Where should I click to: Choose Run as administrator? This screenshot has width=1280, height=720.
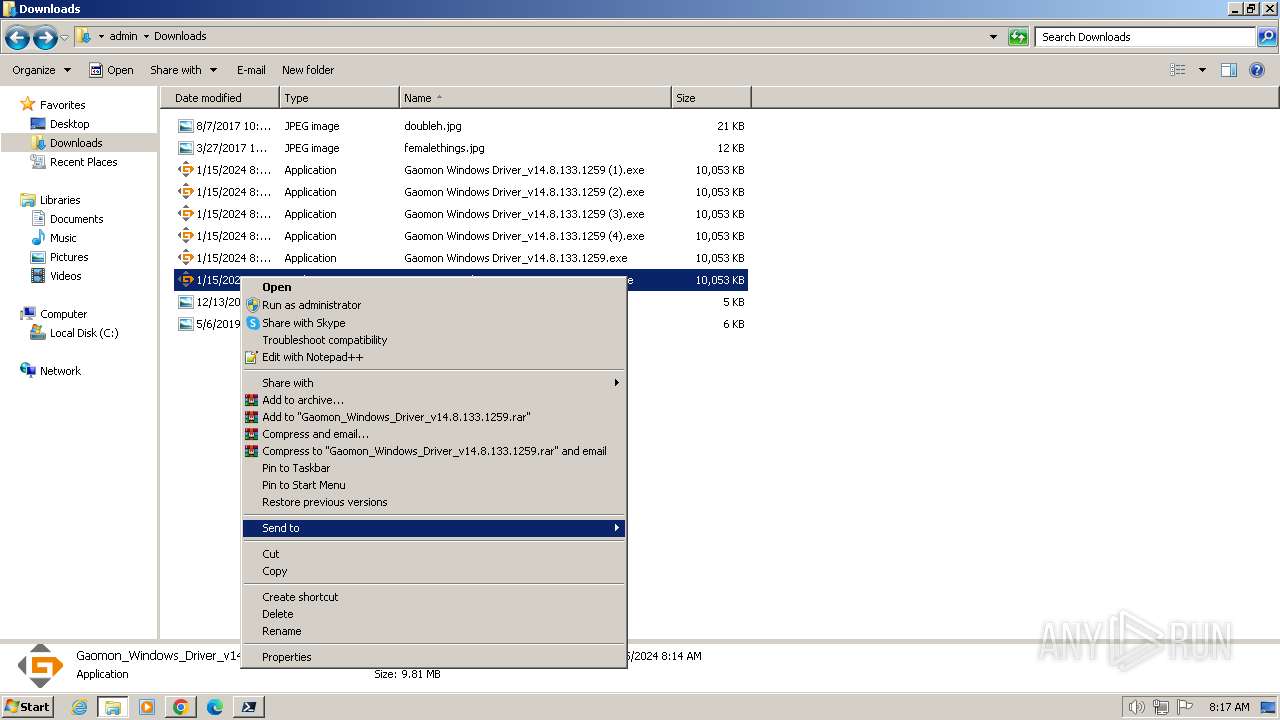click(434, 305)
